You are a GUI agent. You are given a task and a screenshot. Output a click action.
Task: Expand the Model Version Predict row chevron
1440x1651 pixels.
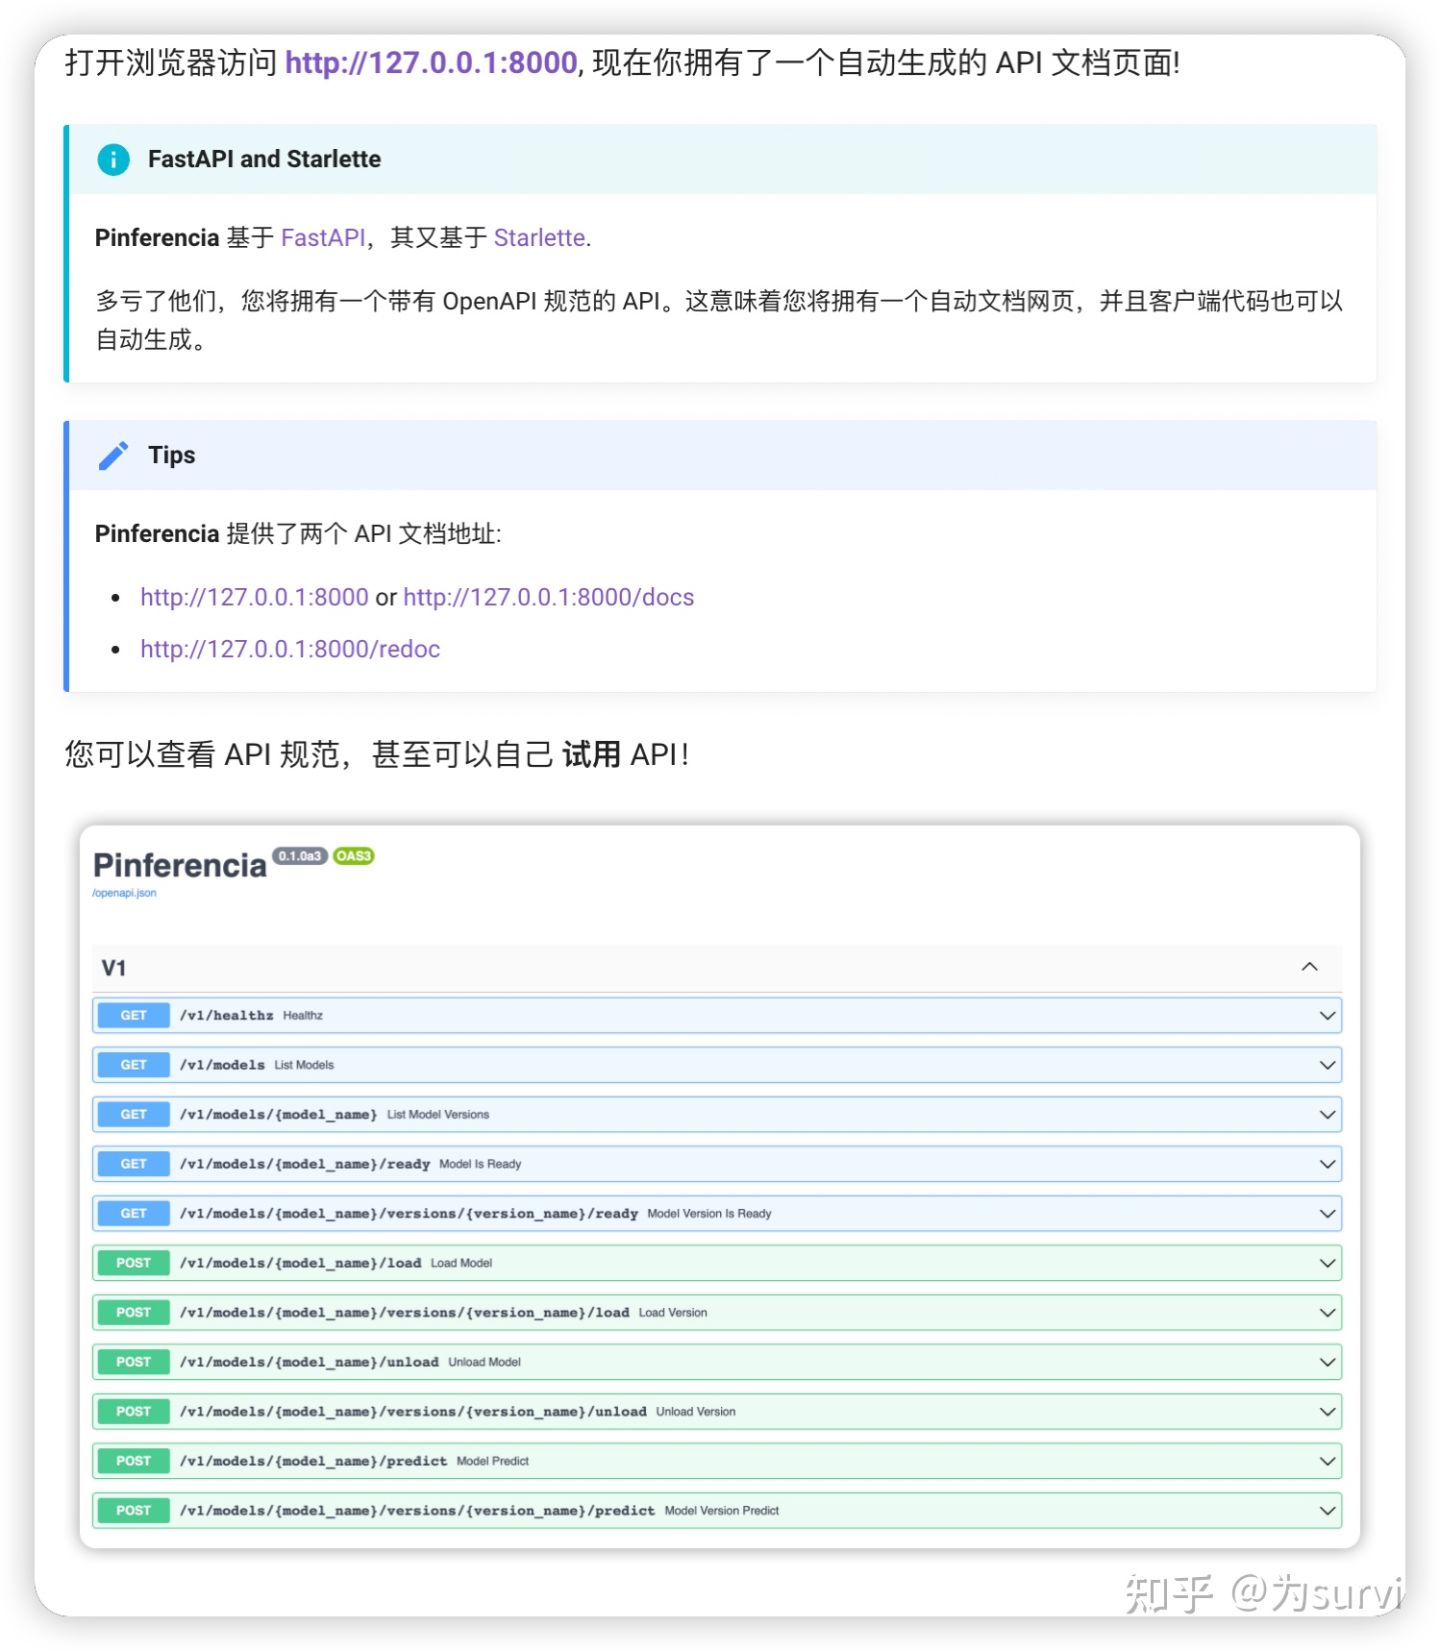pyautogui.click(x=1327, y=1511)
